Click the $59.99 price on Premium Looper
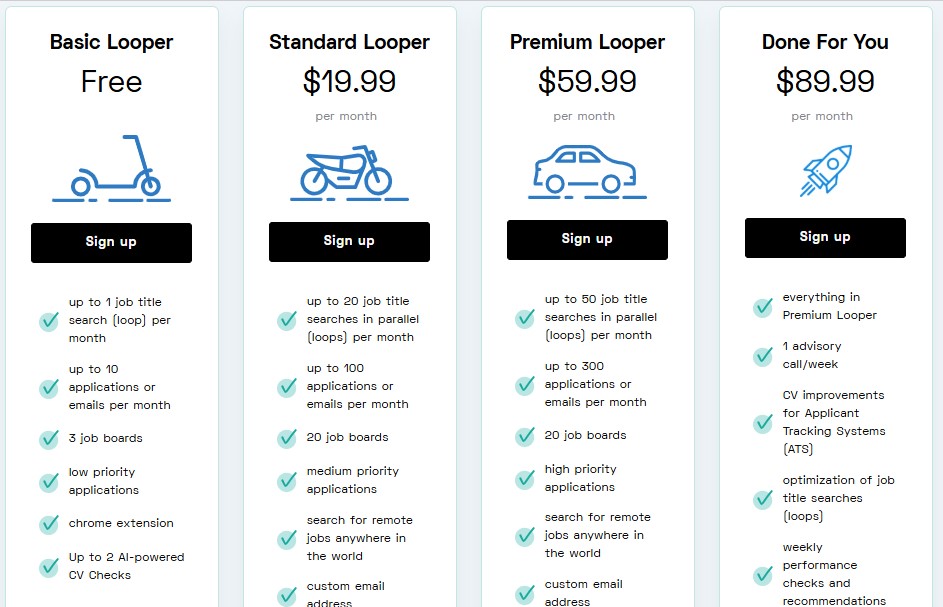This screenshot has width=943, height=607. [x=585, y=81]
